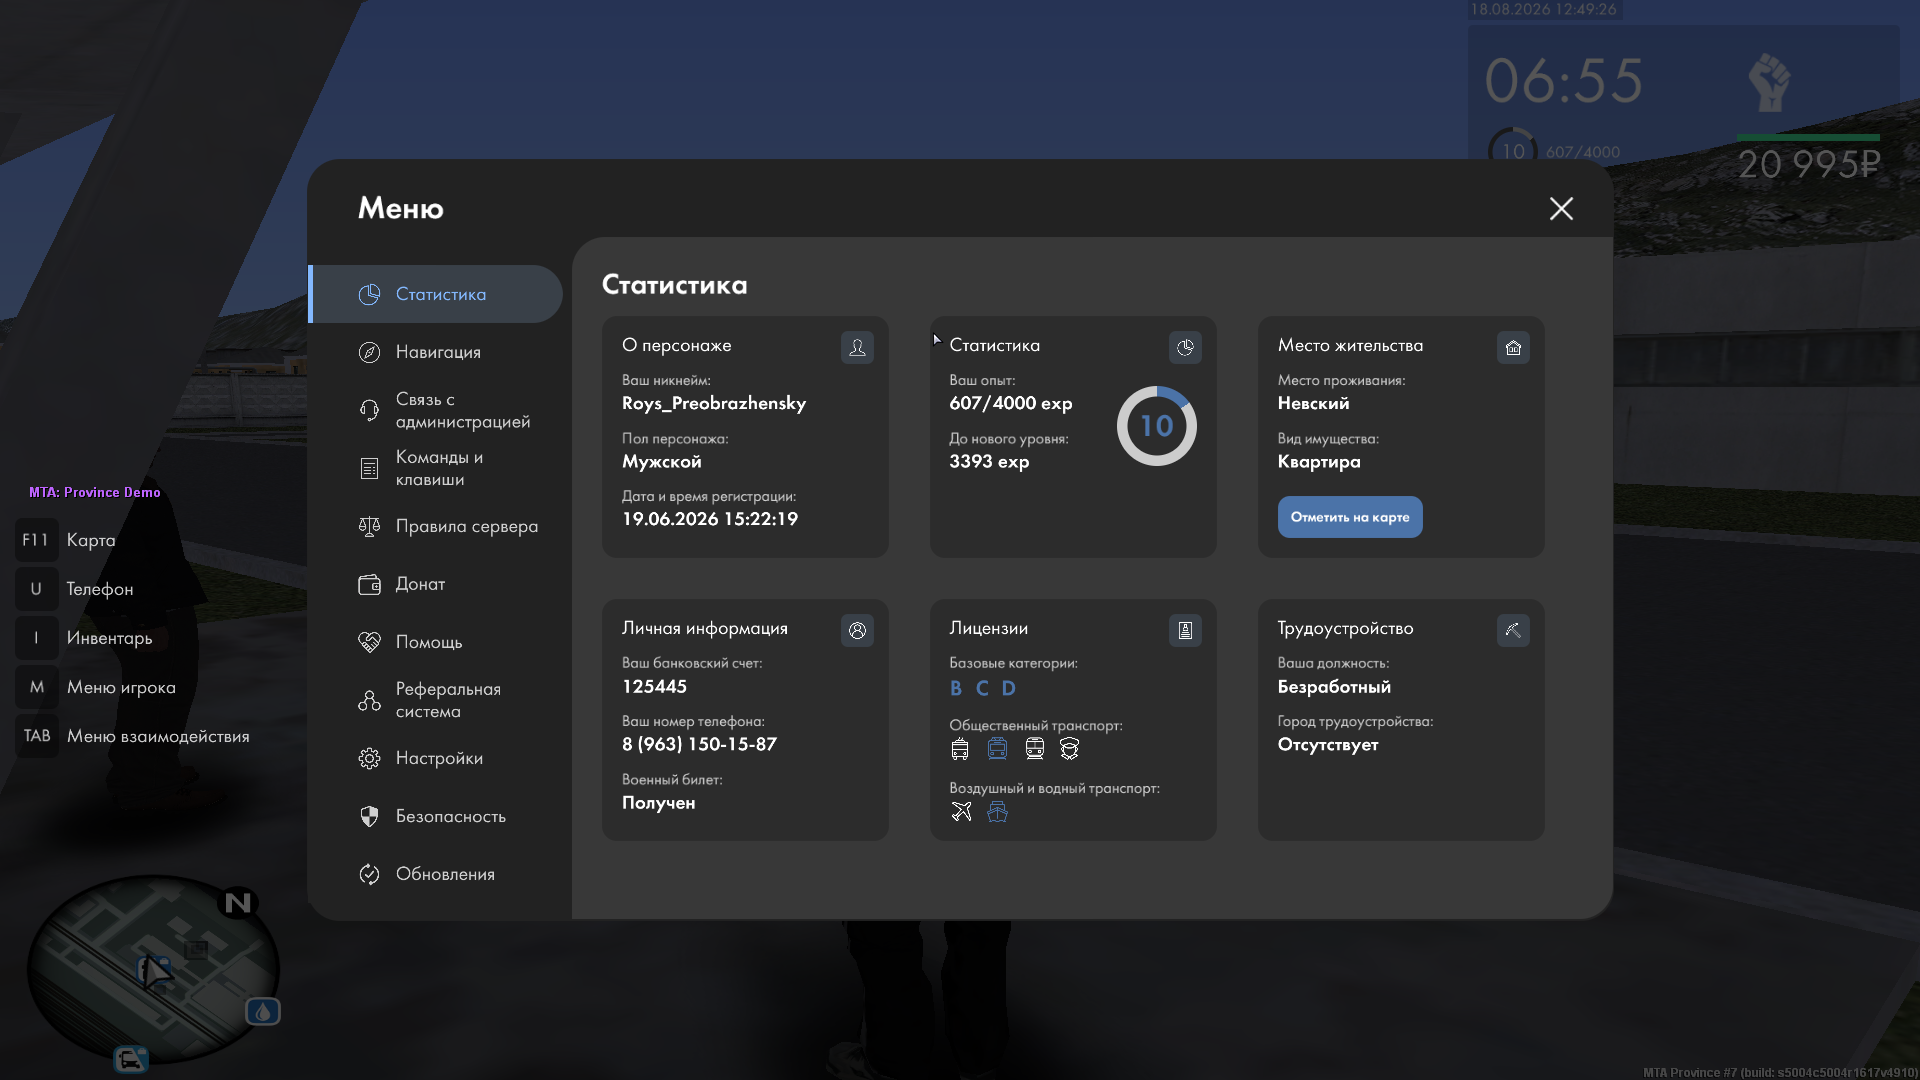The image size is (1920, 1080).
Task: Click the airplane license icon
Action: [961, 811]
